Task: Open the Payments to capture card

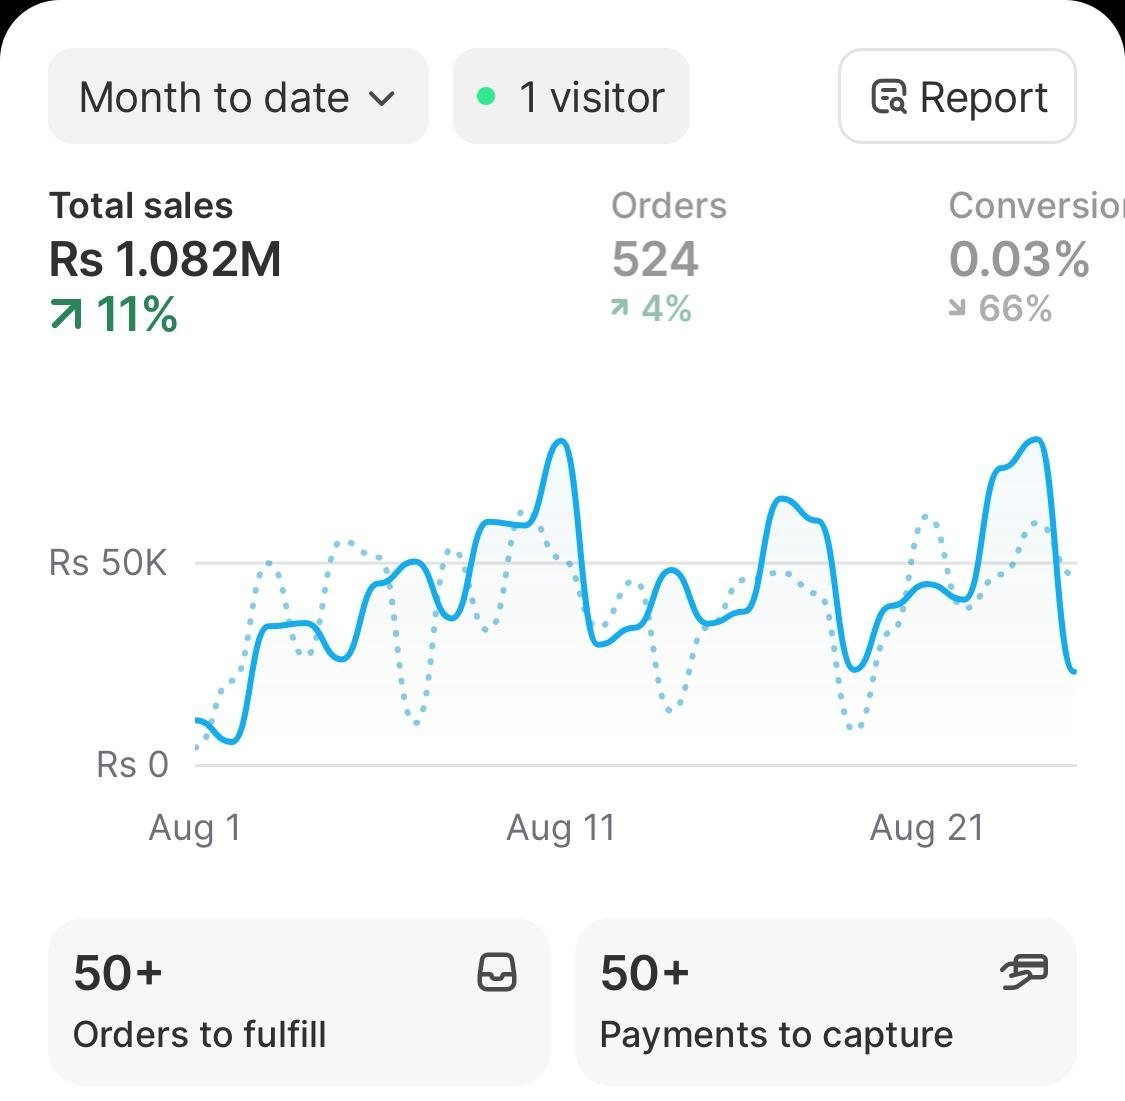Action: click(826, 1002)
